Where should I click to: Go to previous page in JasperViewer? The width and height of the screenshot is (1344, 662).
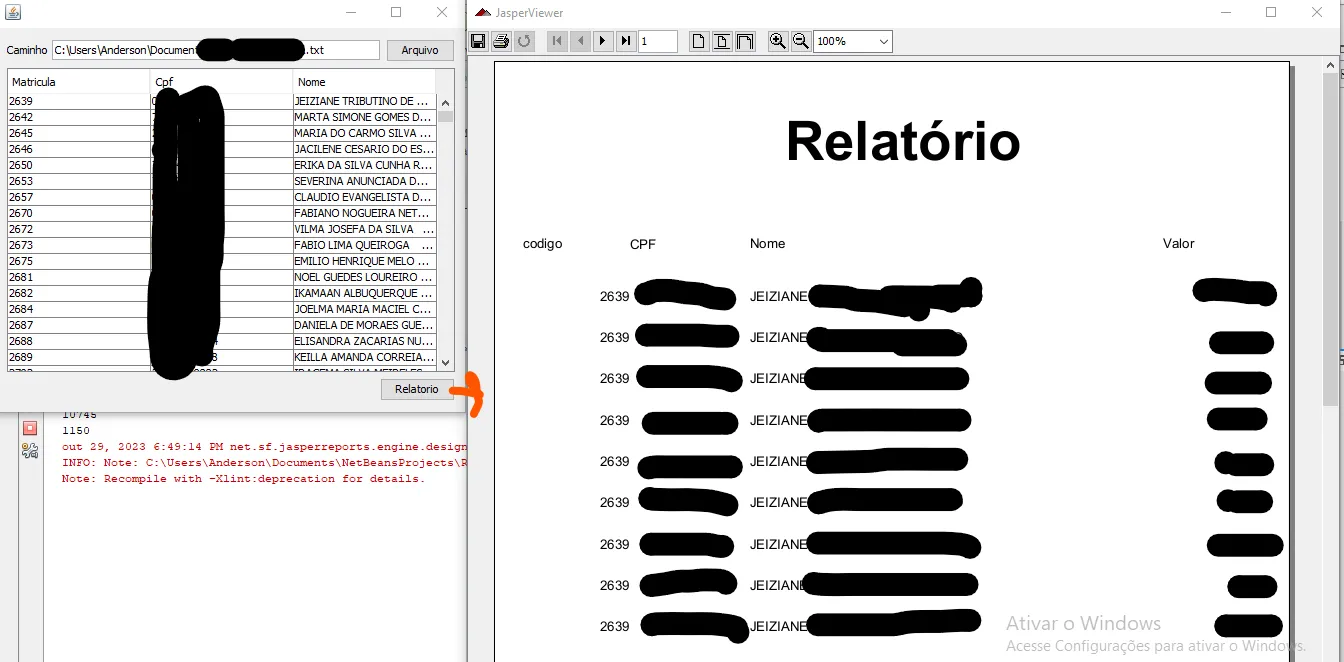click(x=580, y=41)
